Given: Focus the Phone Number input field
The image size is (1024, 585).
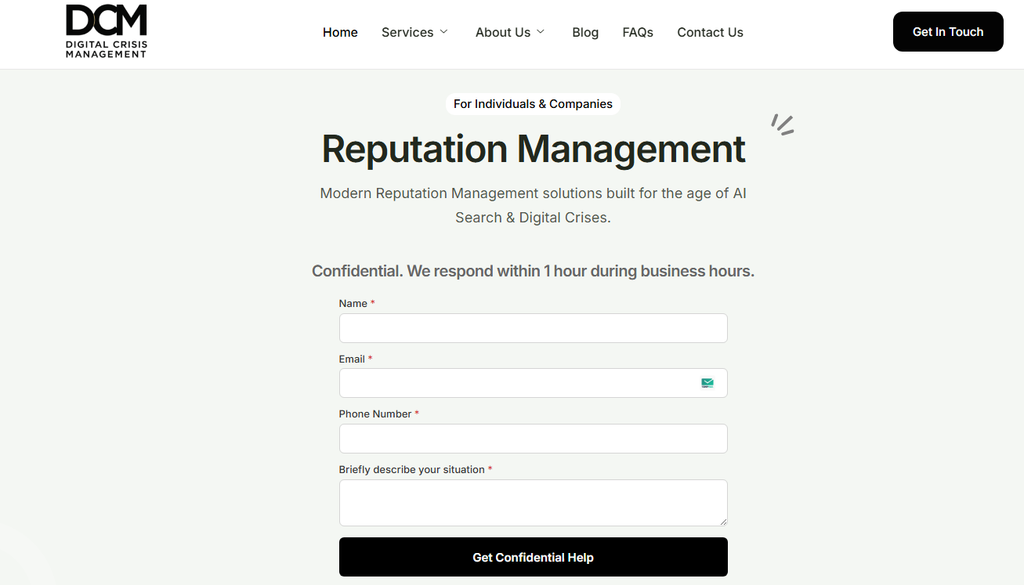Looking at the screenshot, I should pos(533,439).
